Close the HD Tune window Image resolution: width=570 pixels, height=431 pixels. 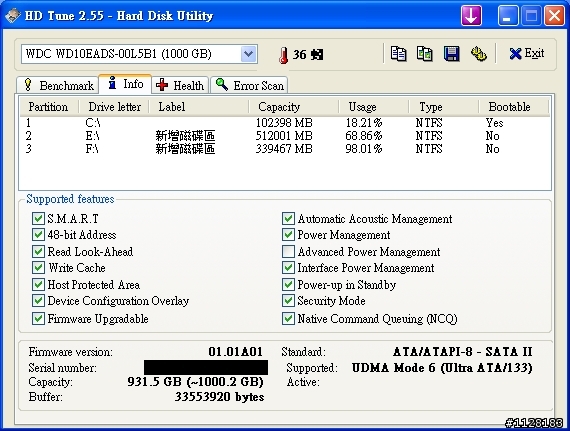(x=554, y=16)
